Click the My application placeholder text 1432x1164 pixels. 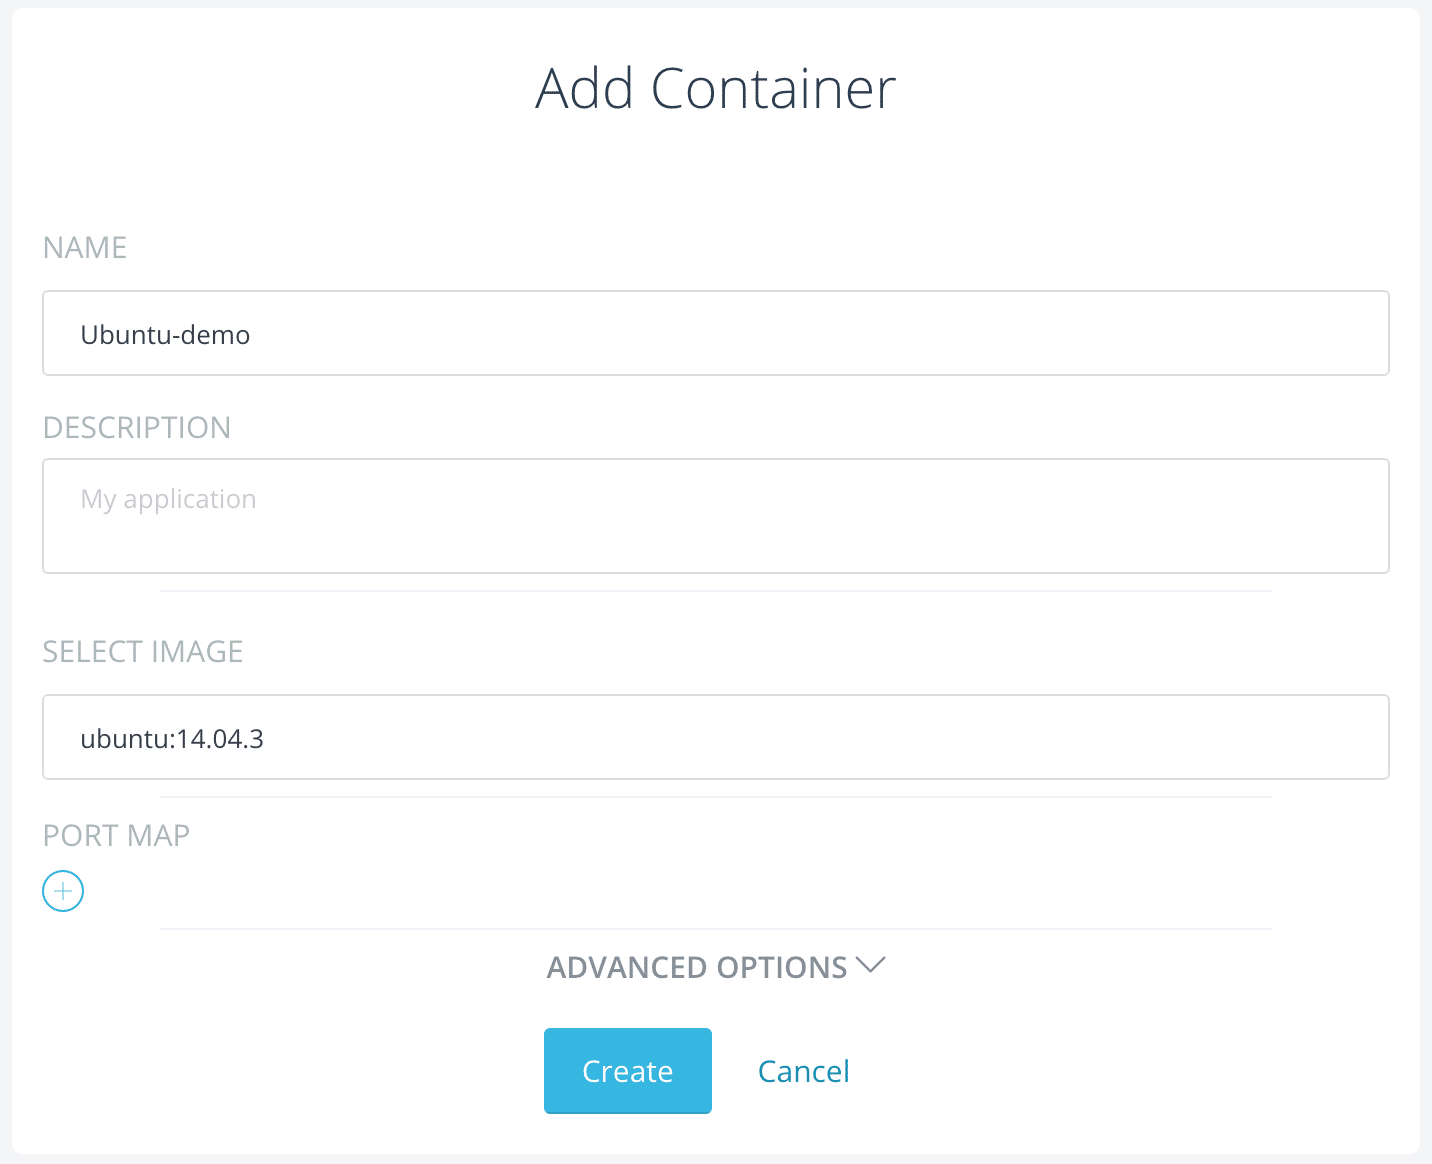(168, 499)
